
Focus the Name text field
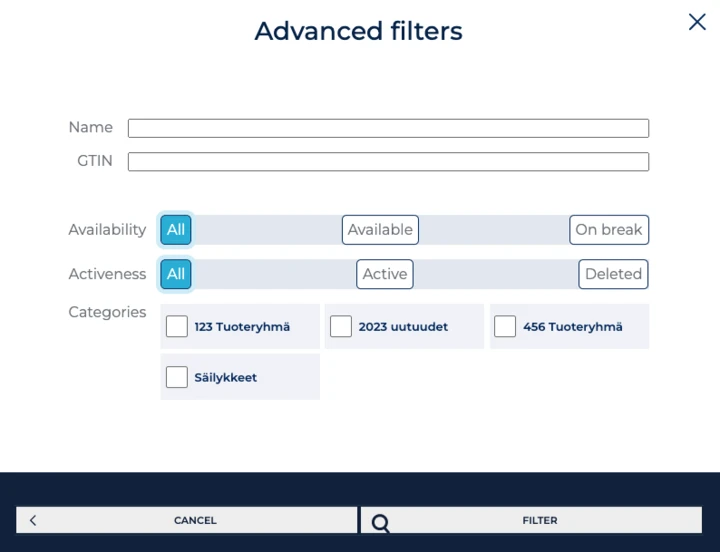tap(388, 128)
